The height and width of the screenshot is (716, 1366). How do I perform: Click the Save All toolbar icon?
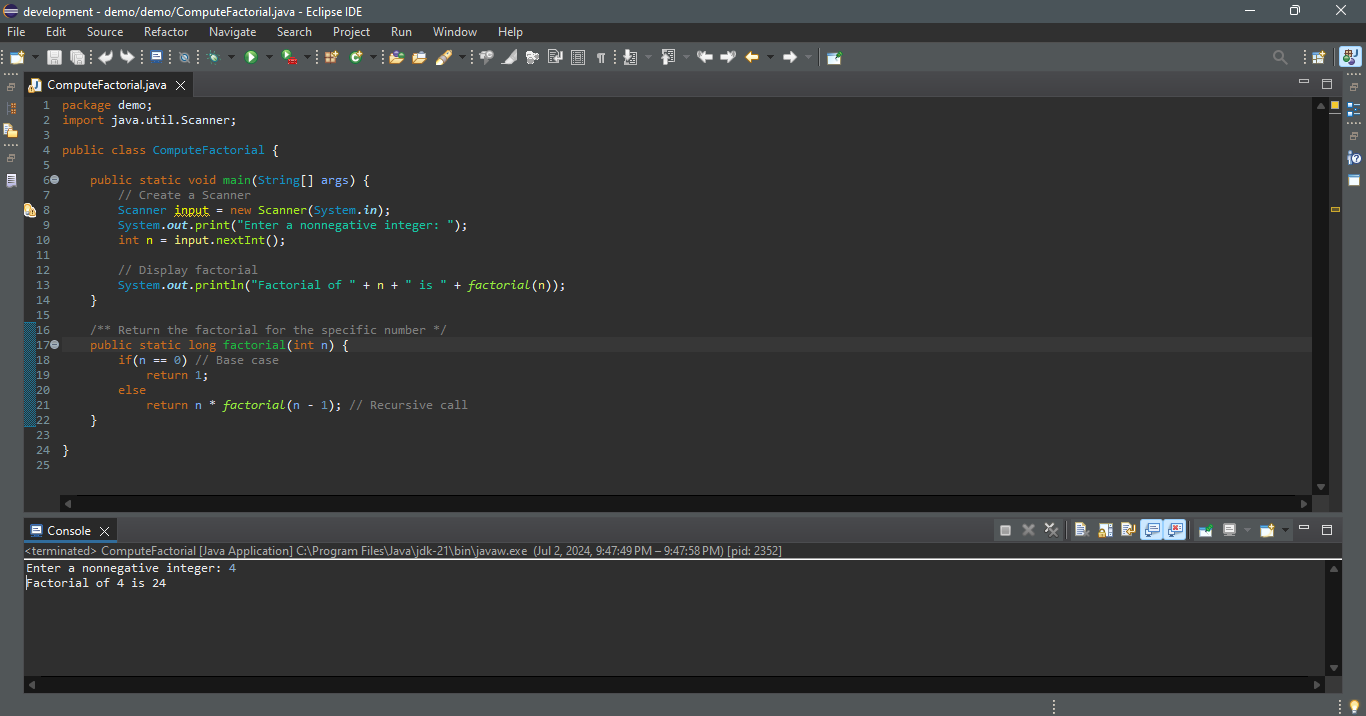(x=77, y=57)
